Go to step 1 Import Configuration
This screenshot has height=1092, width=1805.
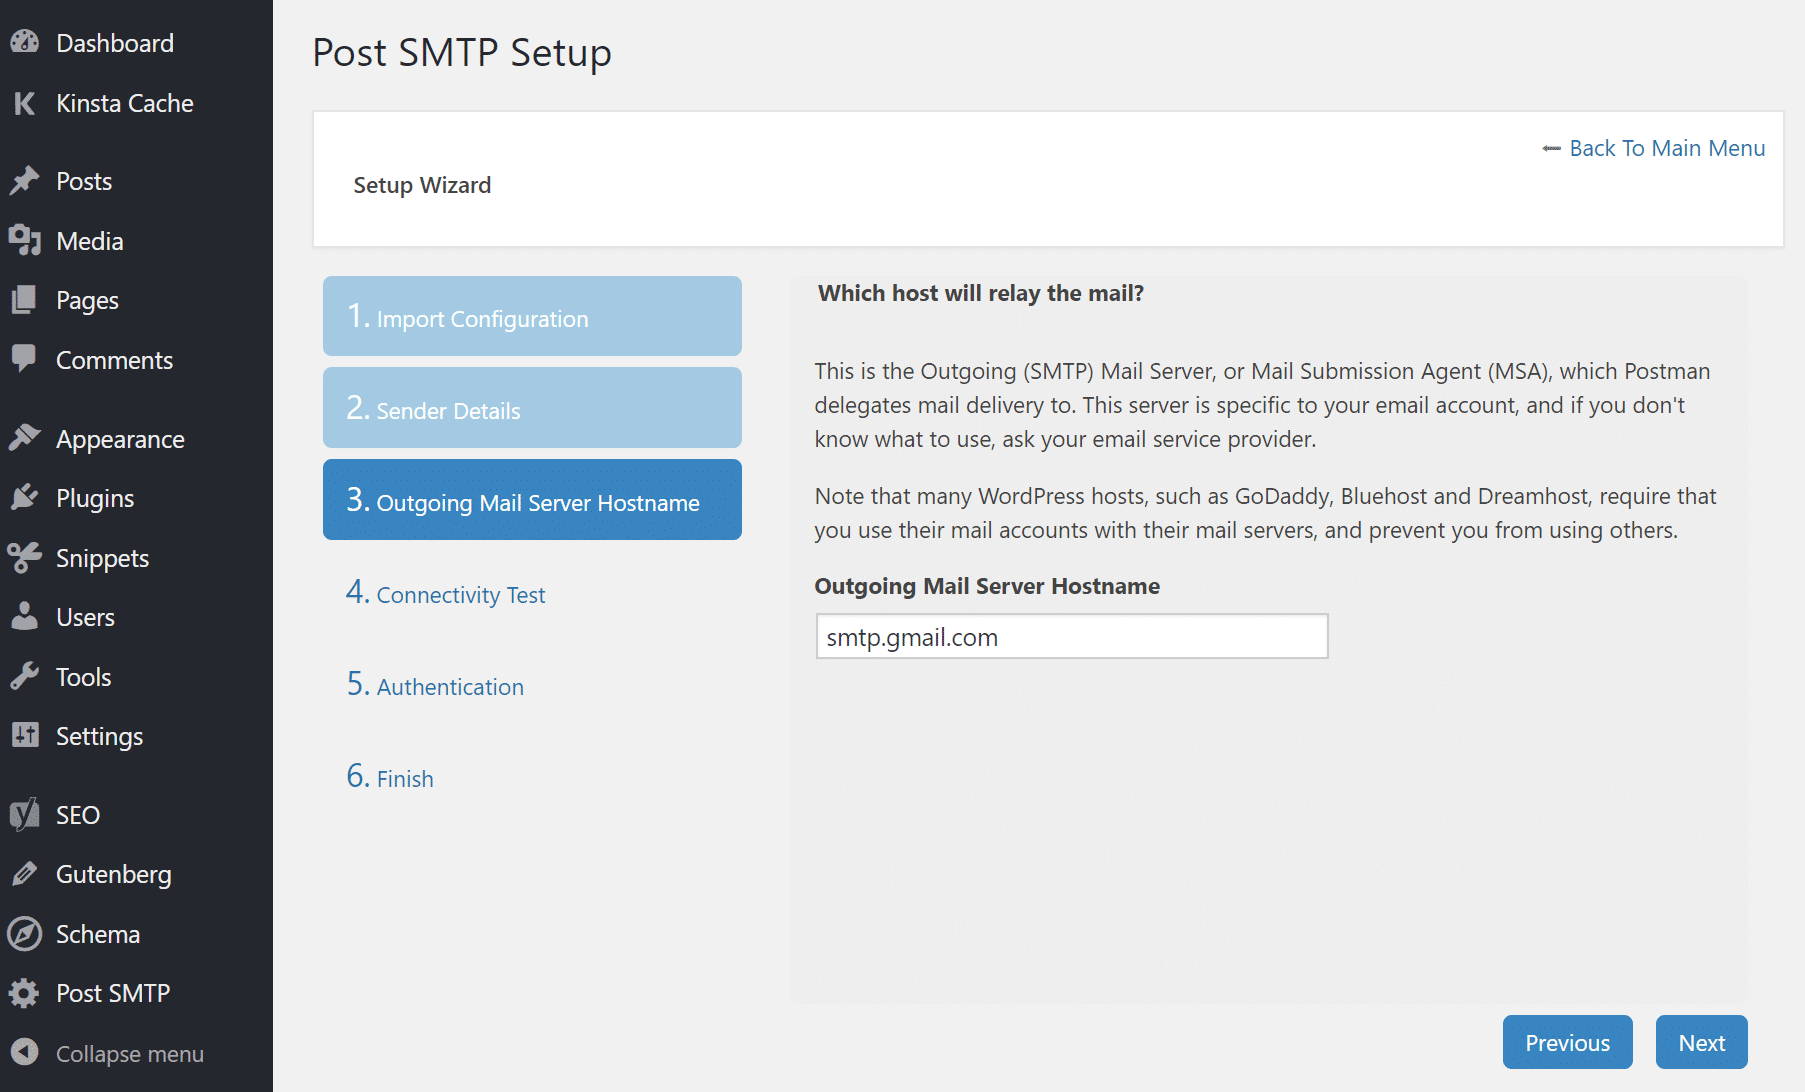point(532,317)
